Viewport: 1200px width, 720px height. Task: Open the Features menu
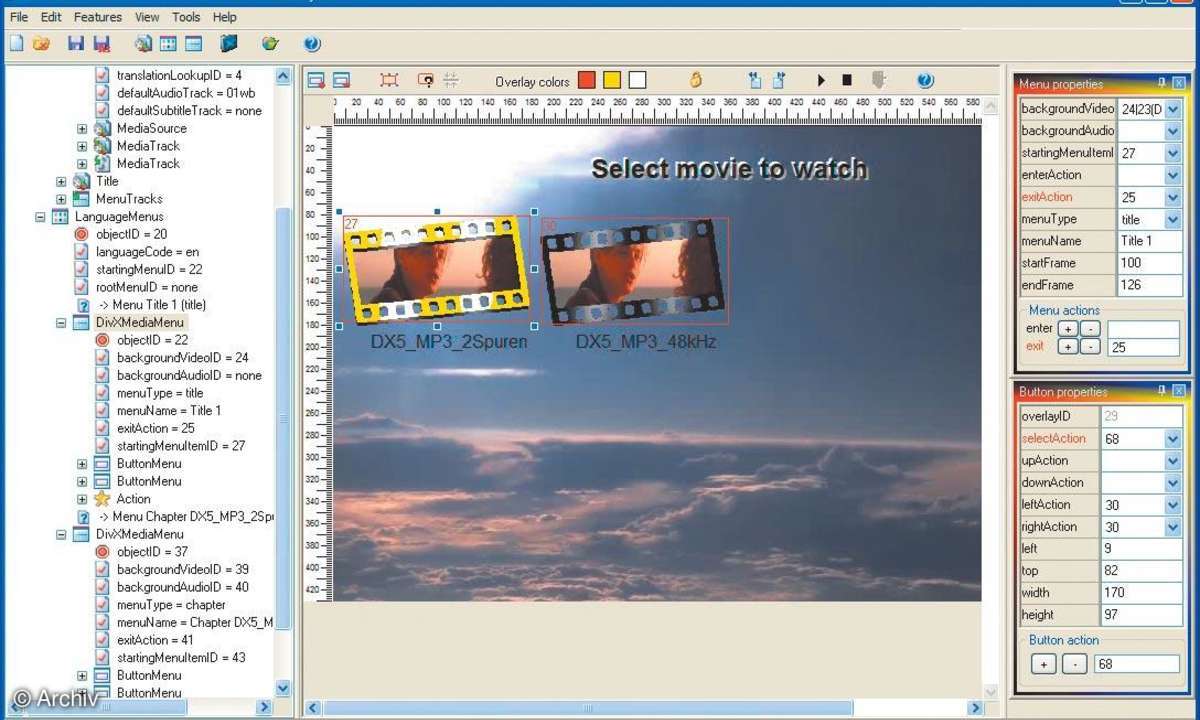(98, 17)
